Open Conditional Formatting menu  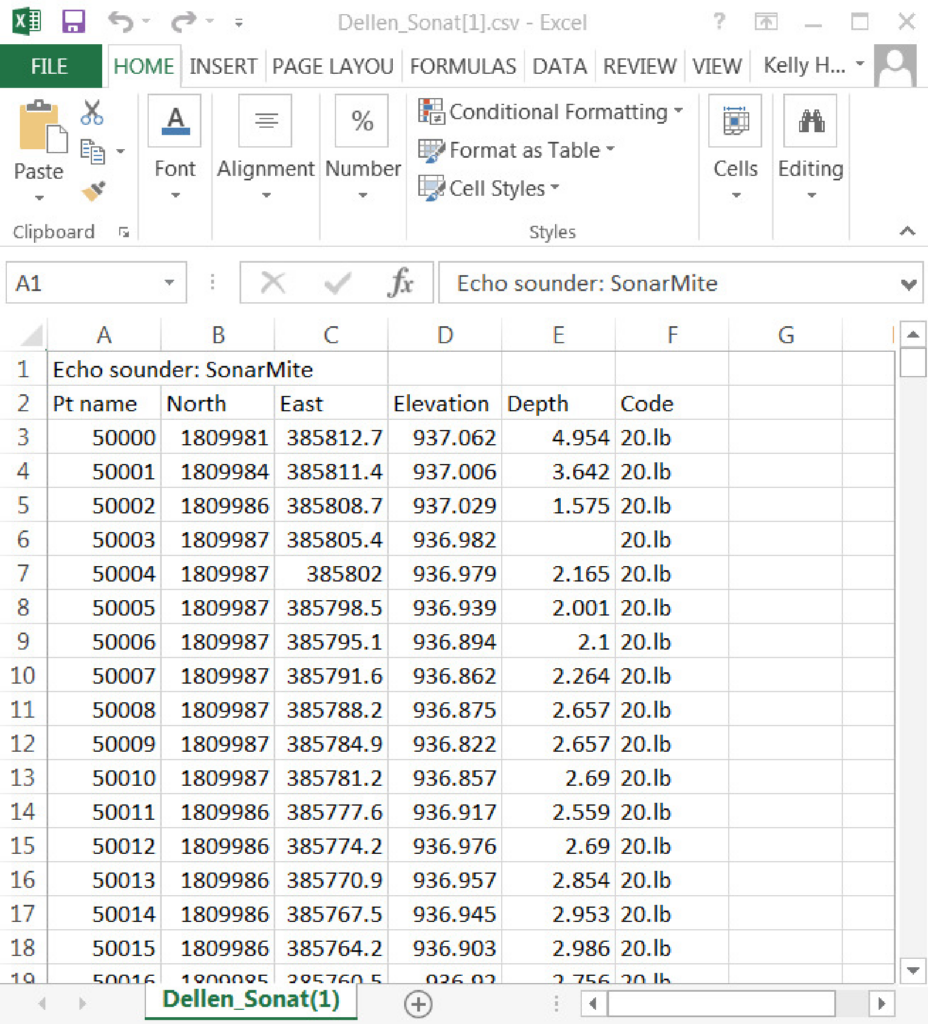551,112
